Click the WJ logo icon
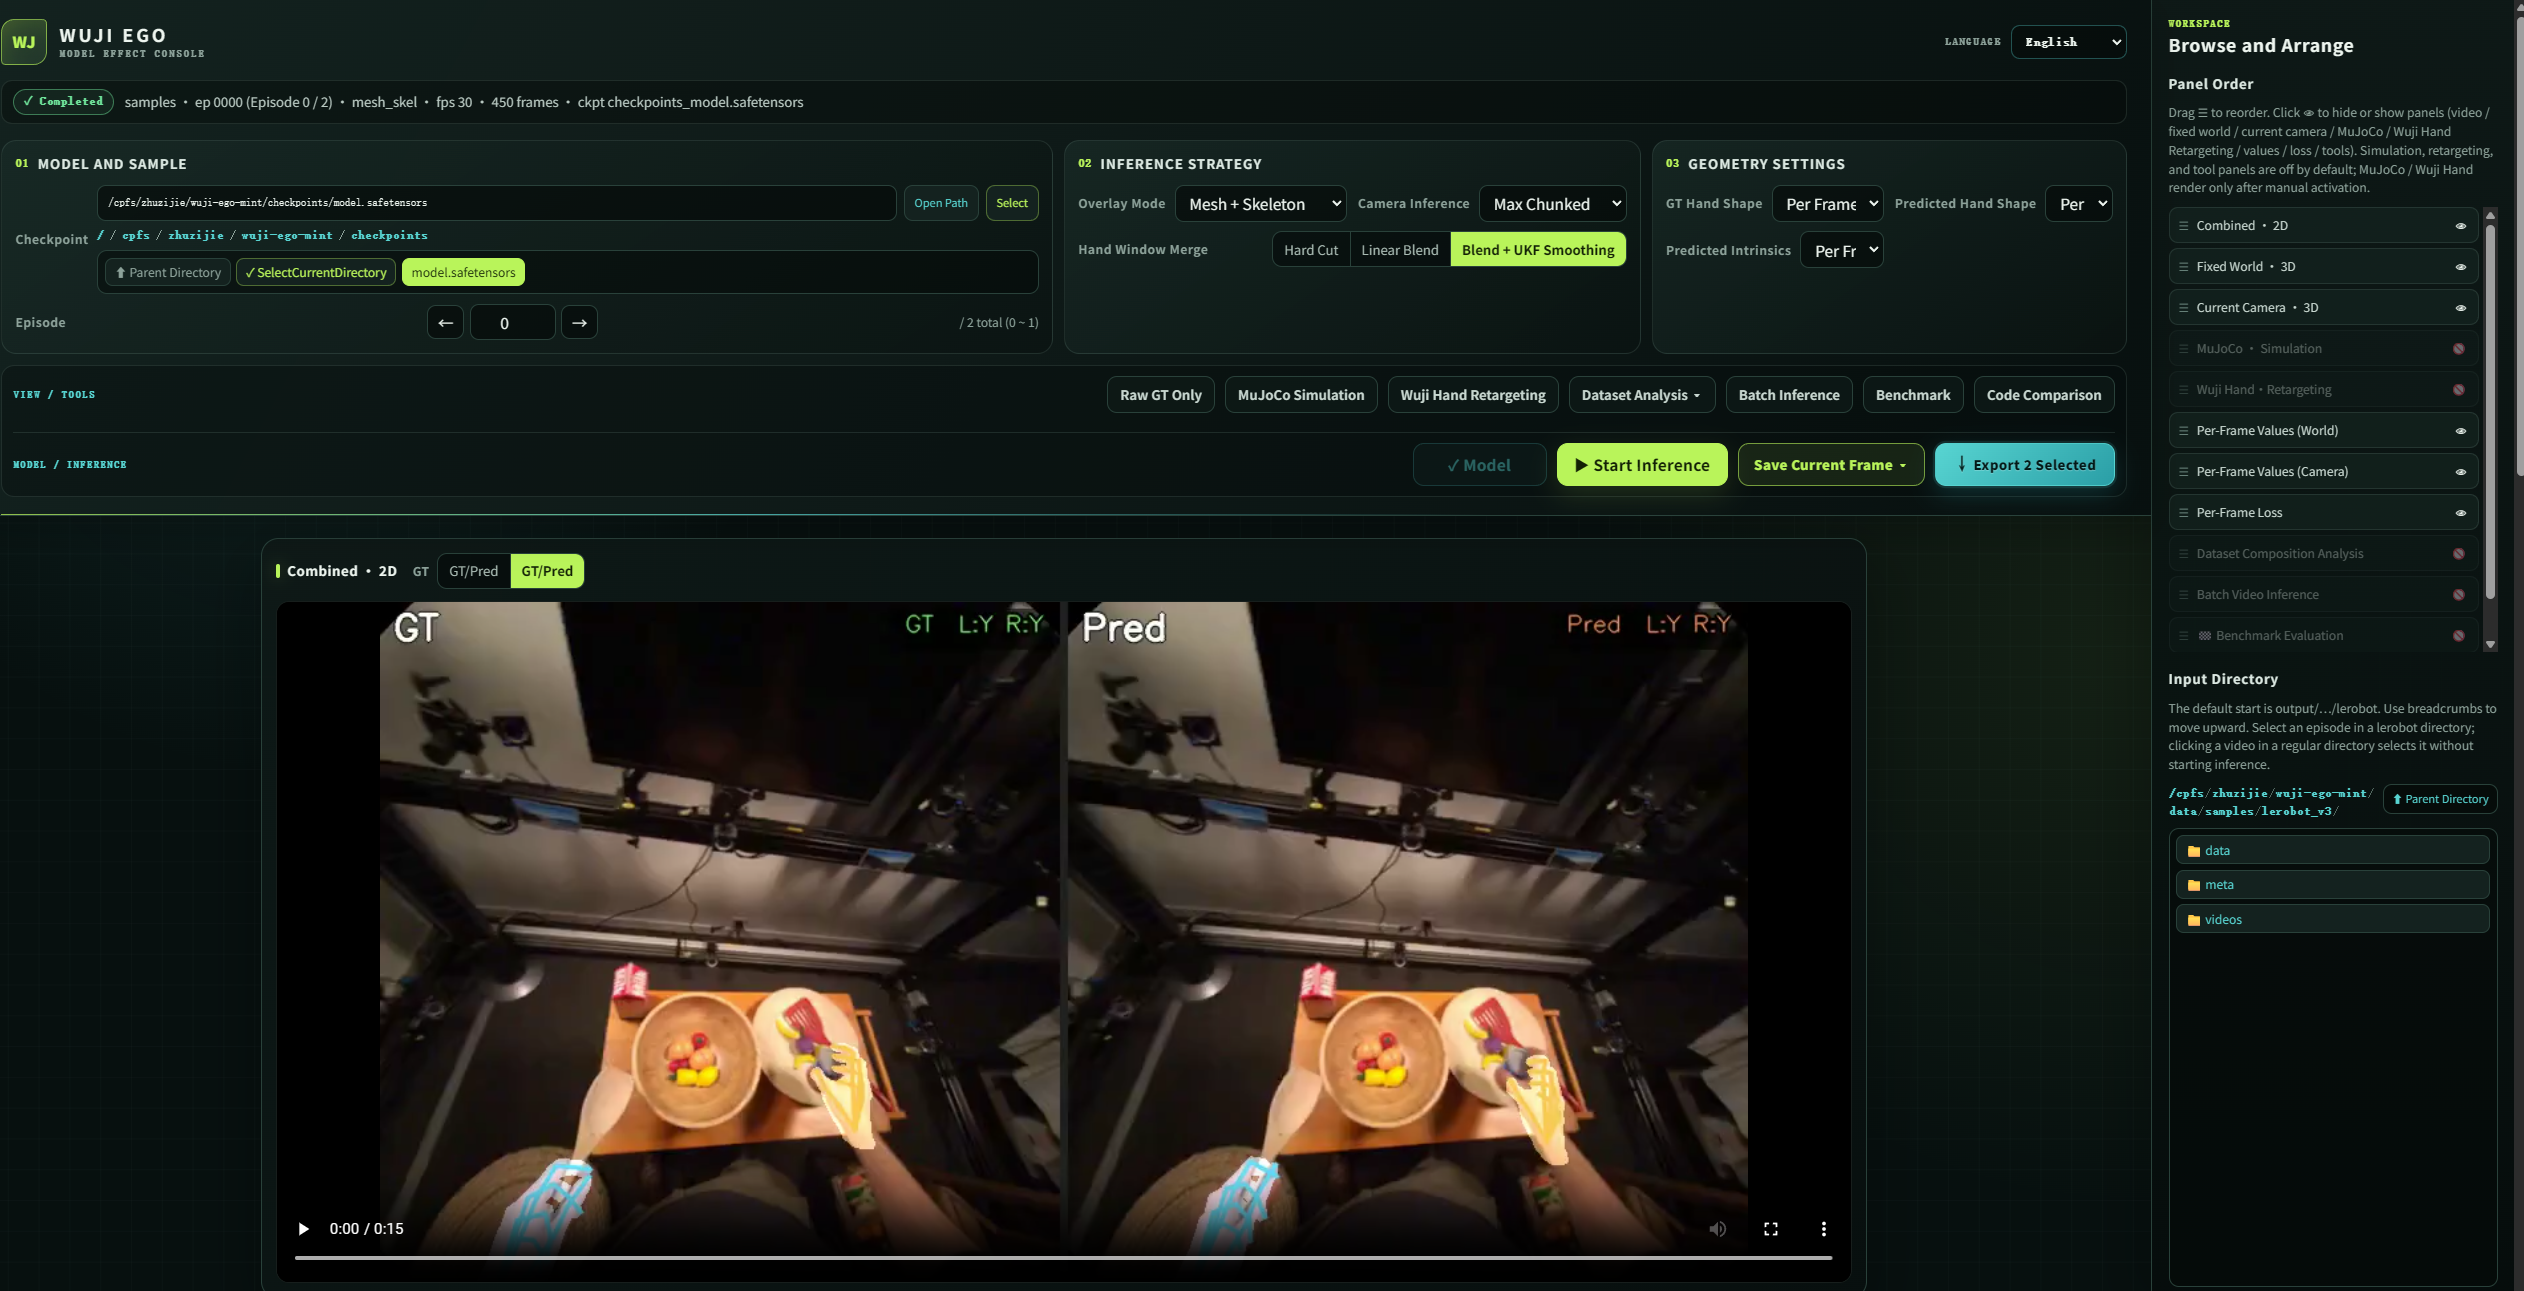Screen dimensions: 2524x1291 pos(24,42)
